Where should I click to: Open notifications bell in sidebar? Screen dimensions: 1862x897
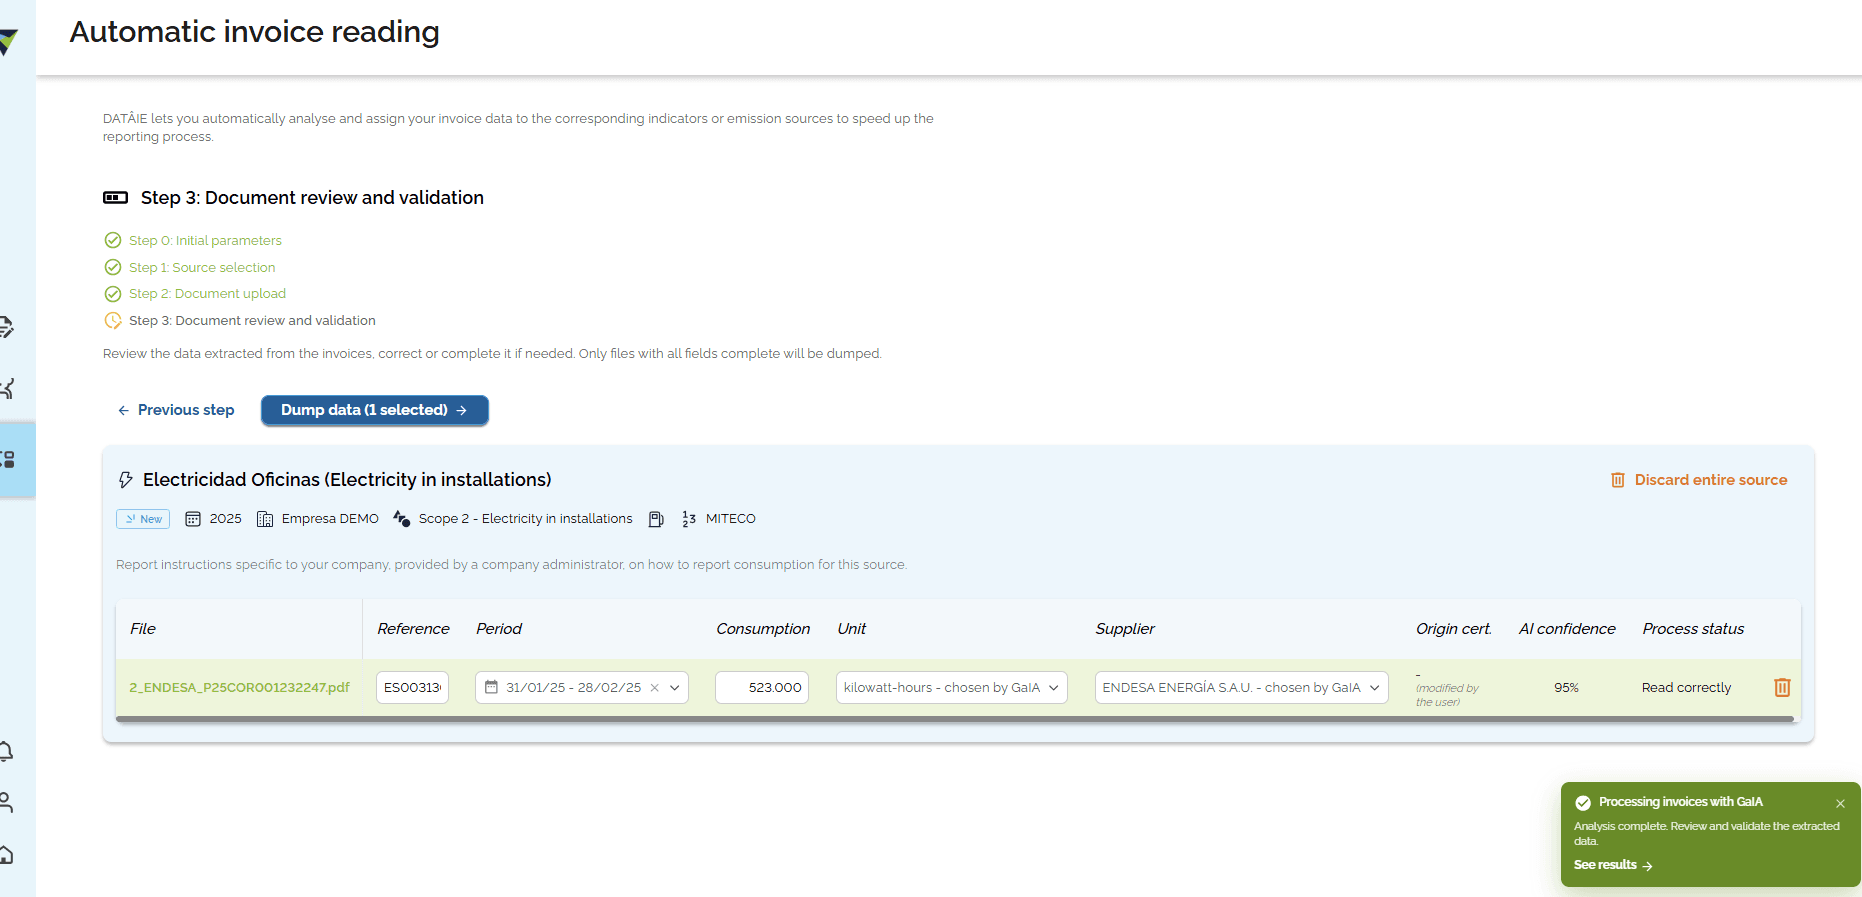pos(6,751)
